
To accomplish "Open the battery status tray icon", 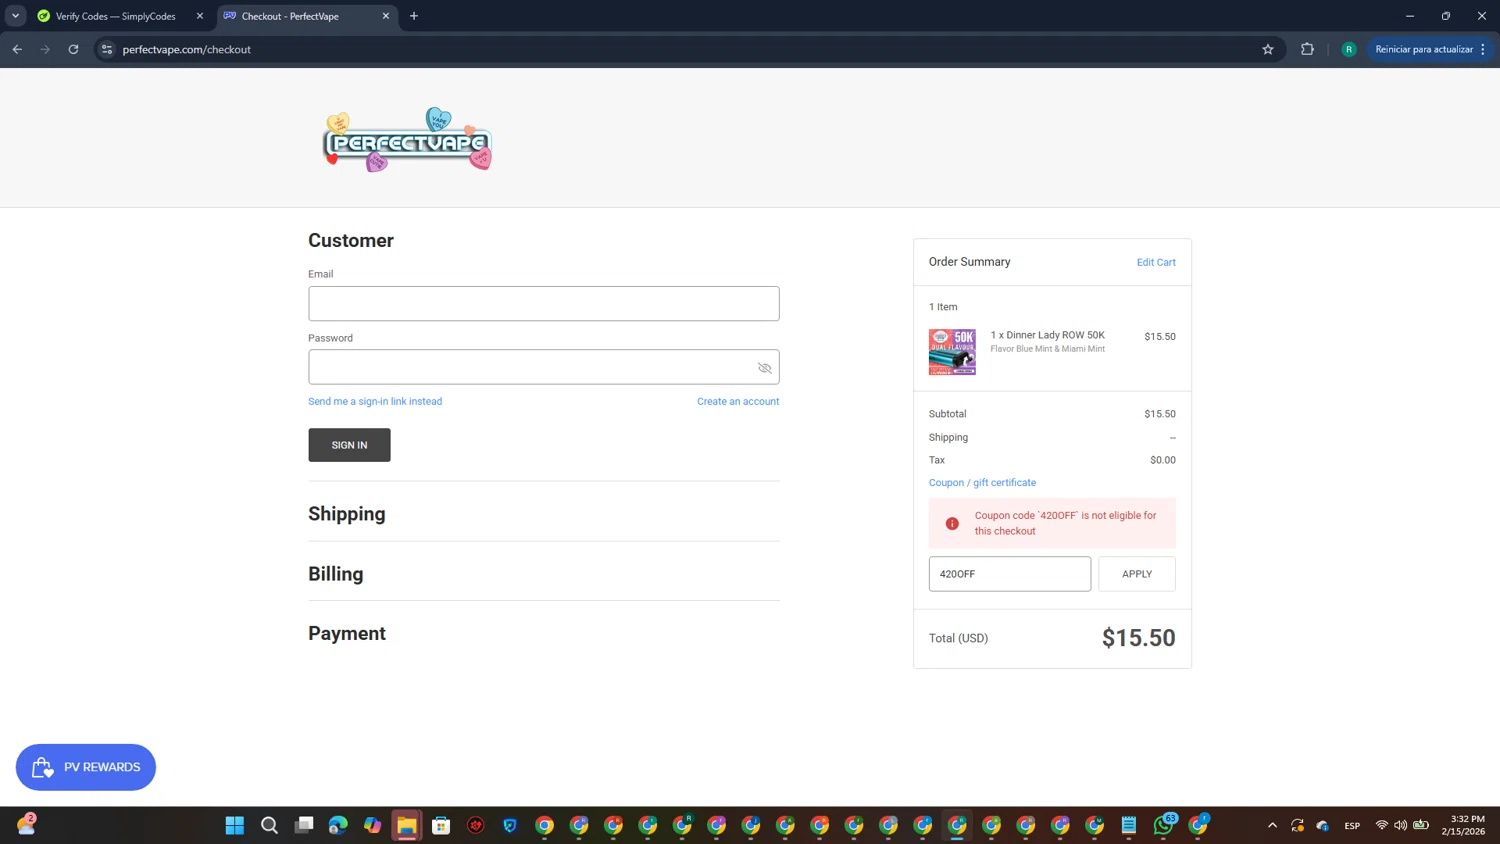I will (1421, 825).
